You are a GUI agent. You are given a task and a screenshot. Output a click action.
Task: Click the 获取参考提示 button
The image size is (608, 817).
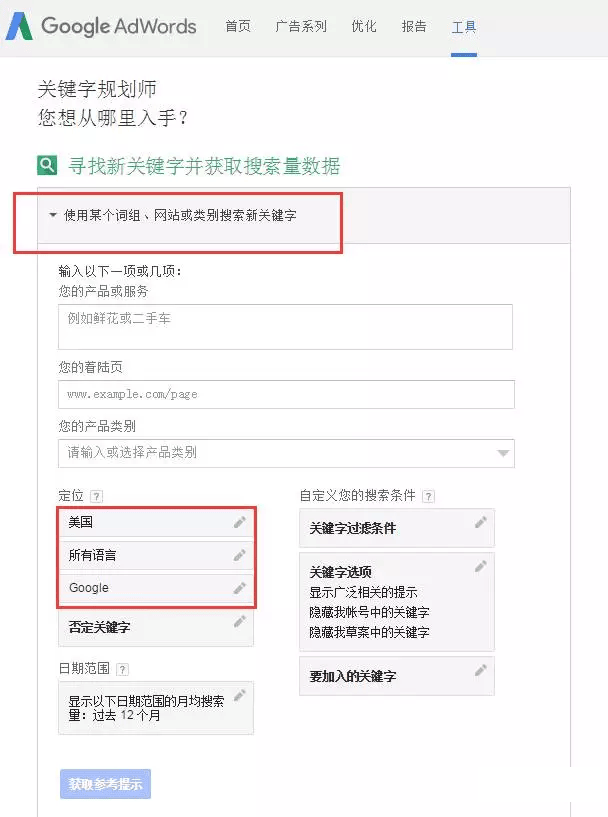tap(105, 784)
